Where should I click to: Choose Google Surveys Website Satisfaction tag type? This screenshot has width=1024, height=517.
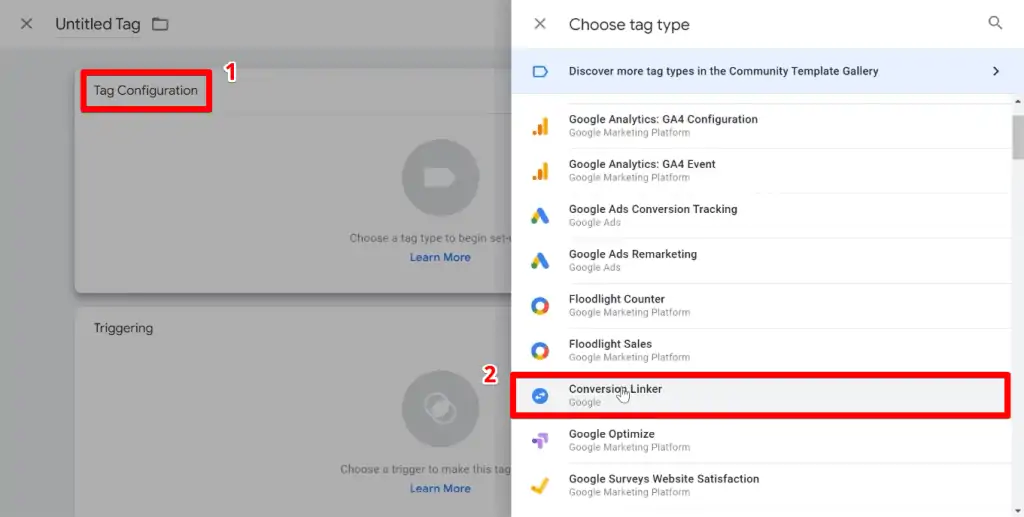click(761, 486)
